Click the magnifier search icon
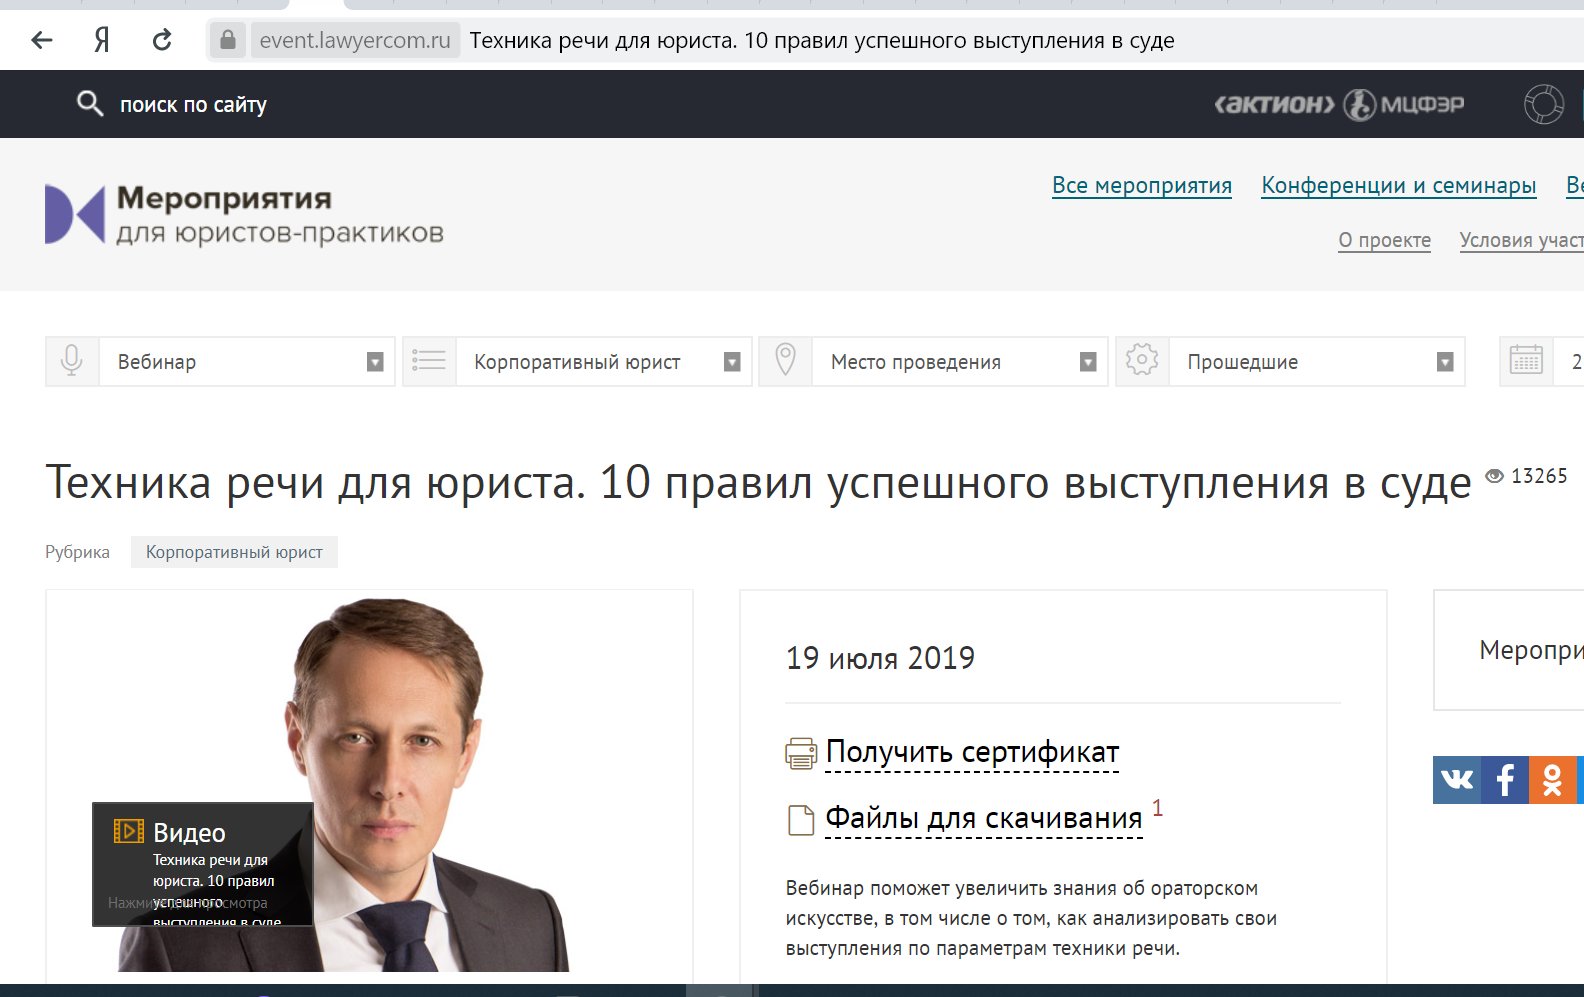The image size is (1584, 997). click(x=90, y=103)
